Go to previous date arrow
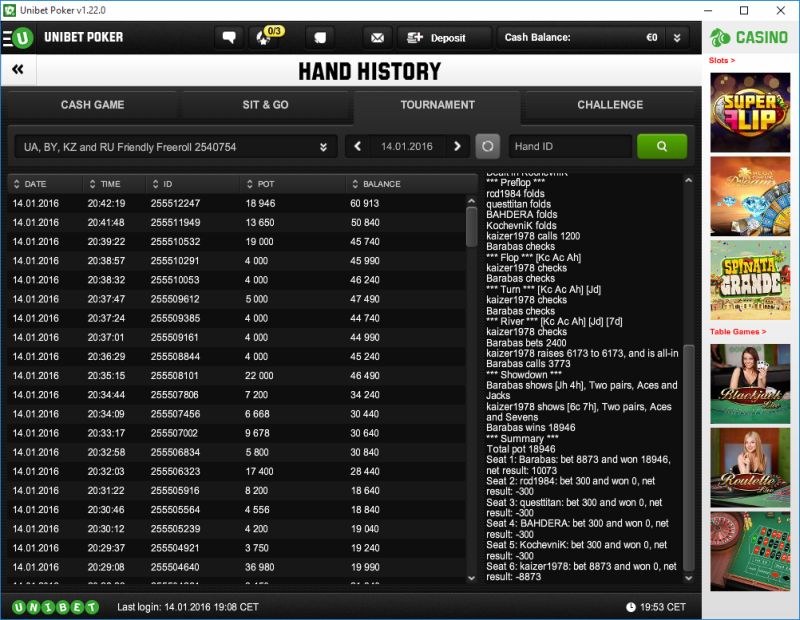Screen dimensions: 800x620 pos(358,146)
